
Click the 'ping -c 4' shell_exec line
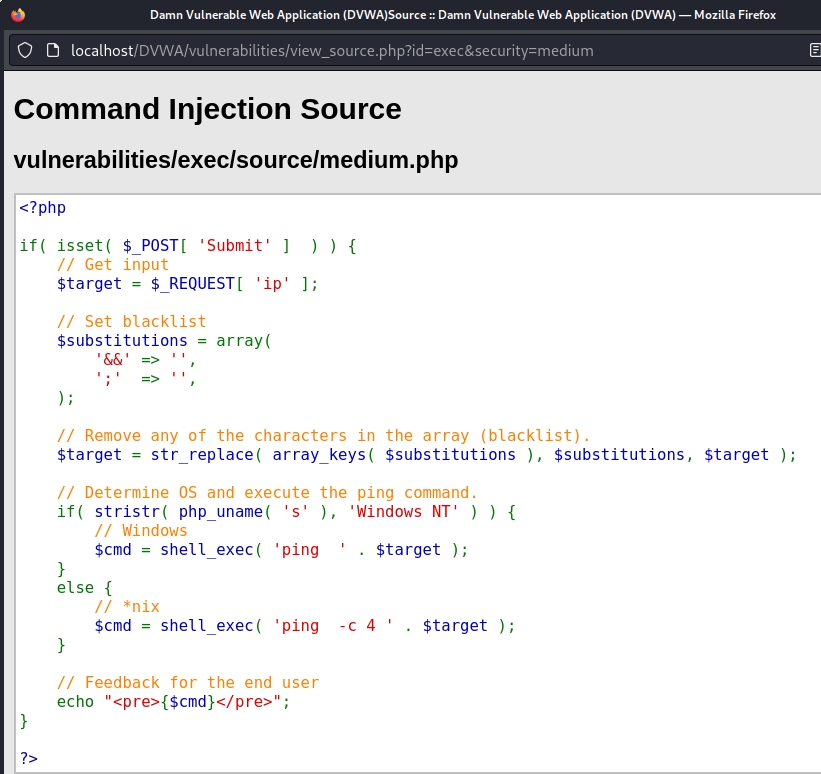point(305,626)
